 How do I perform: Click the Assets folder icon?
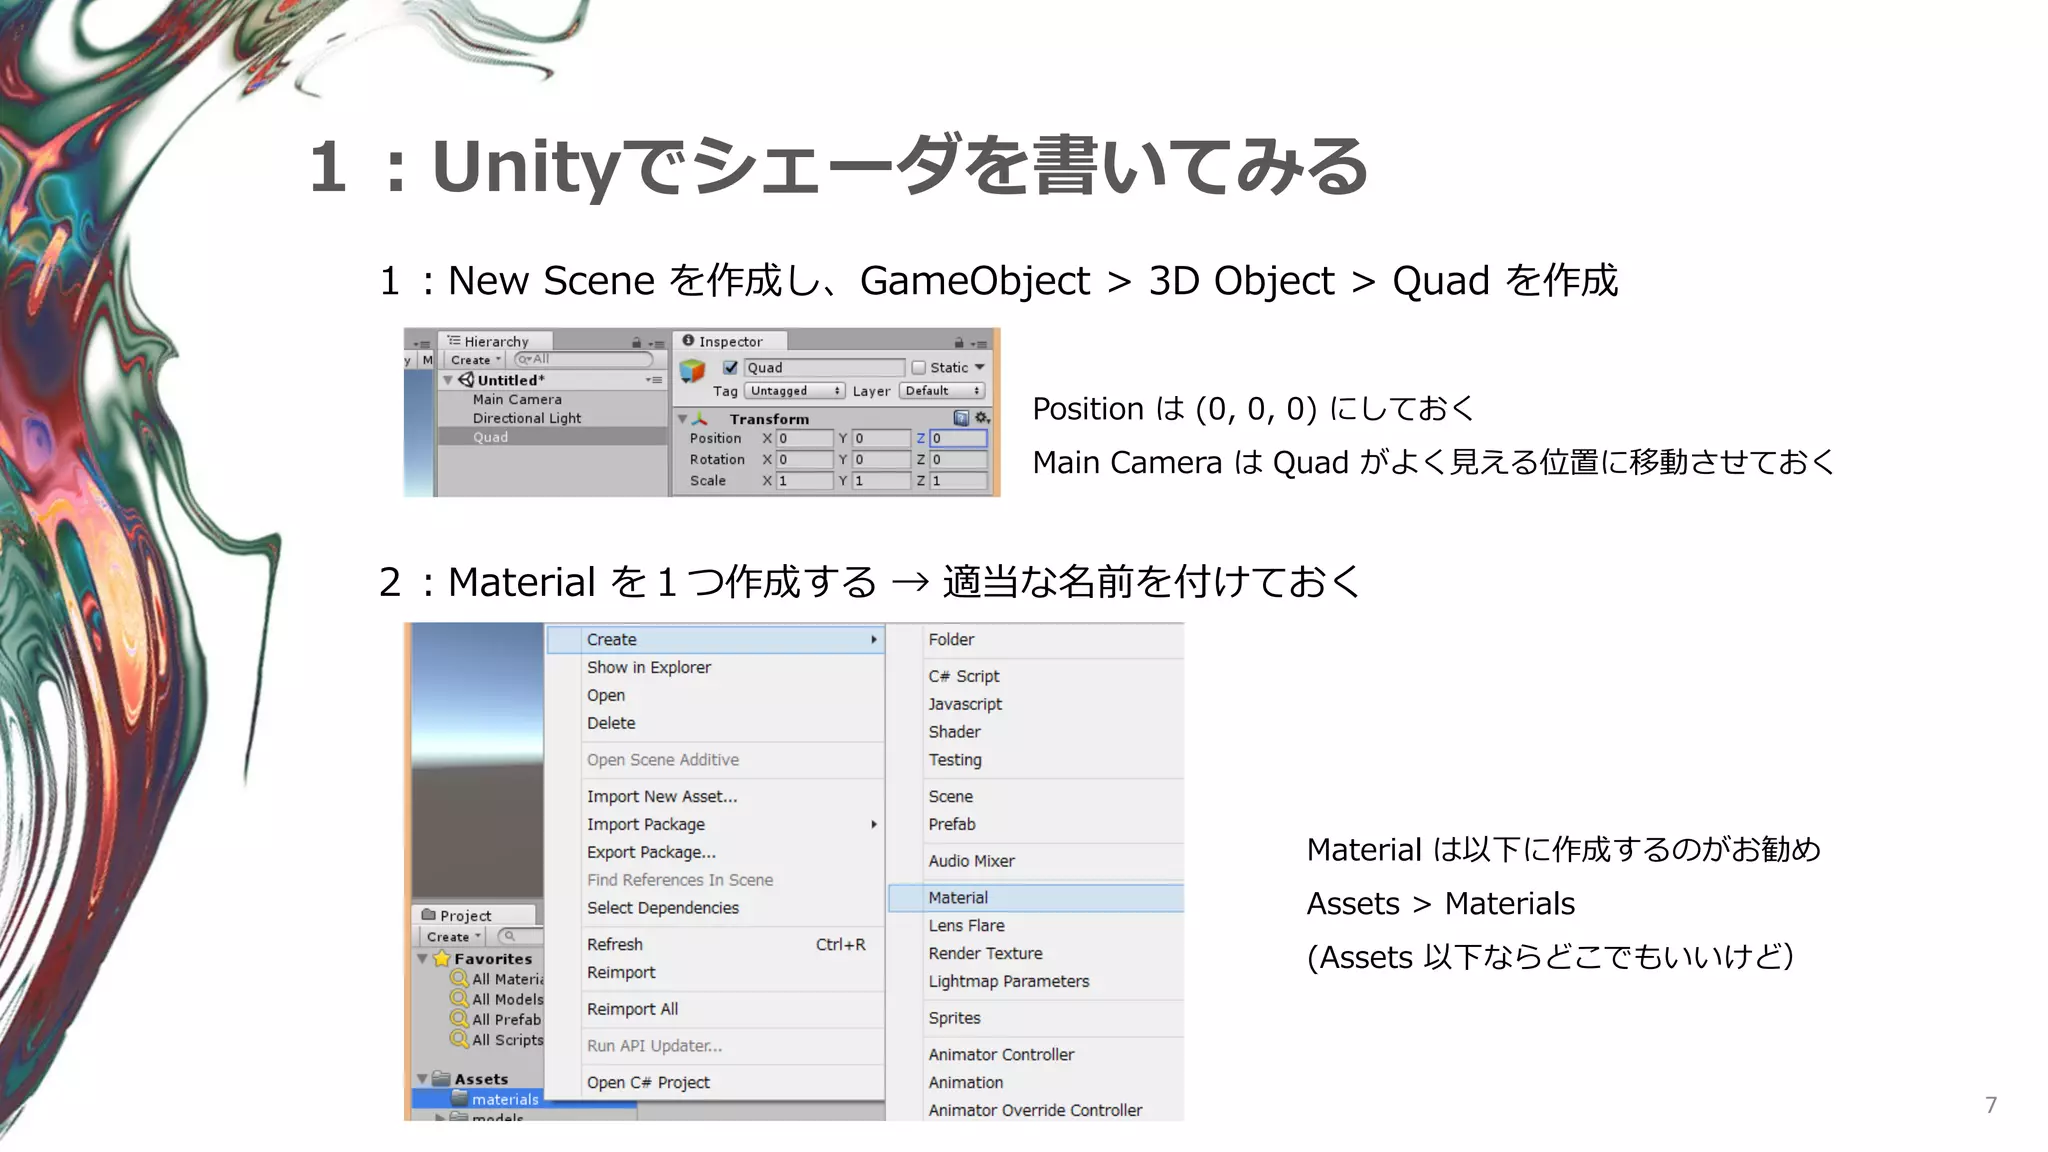pos(441,1078)
